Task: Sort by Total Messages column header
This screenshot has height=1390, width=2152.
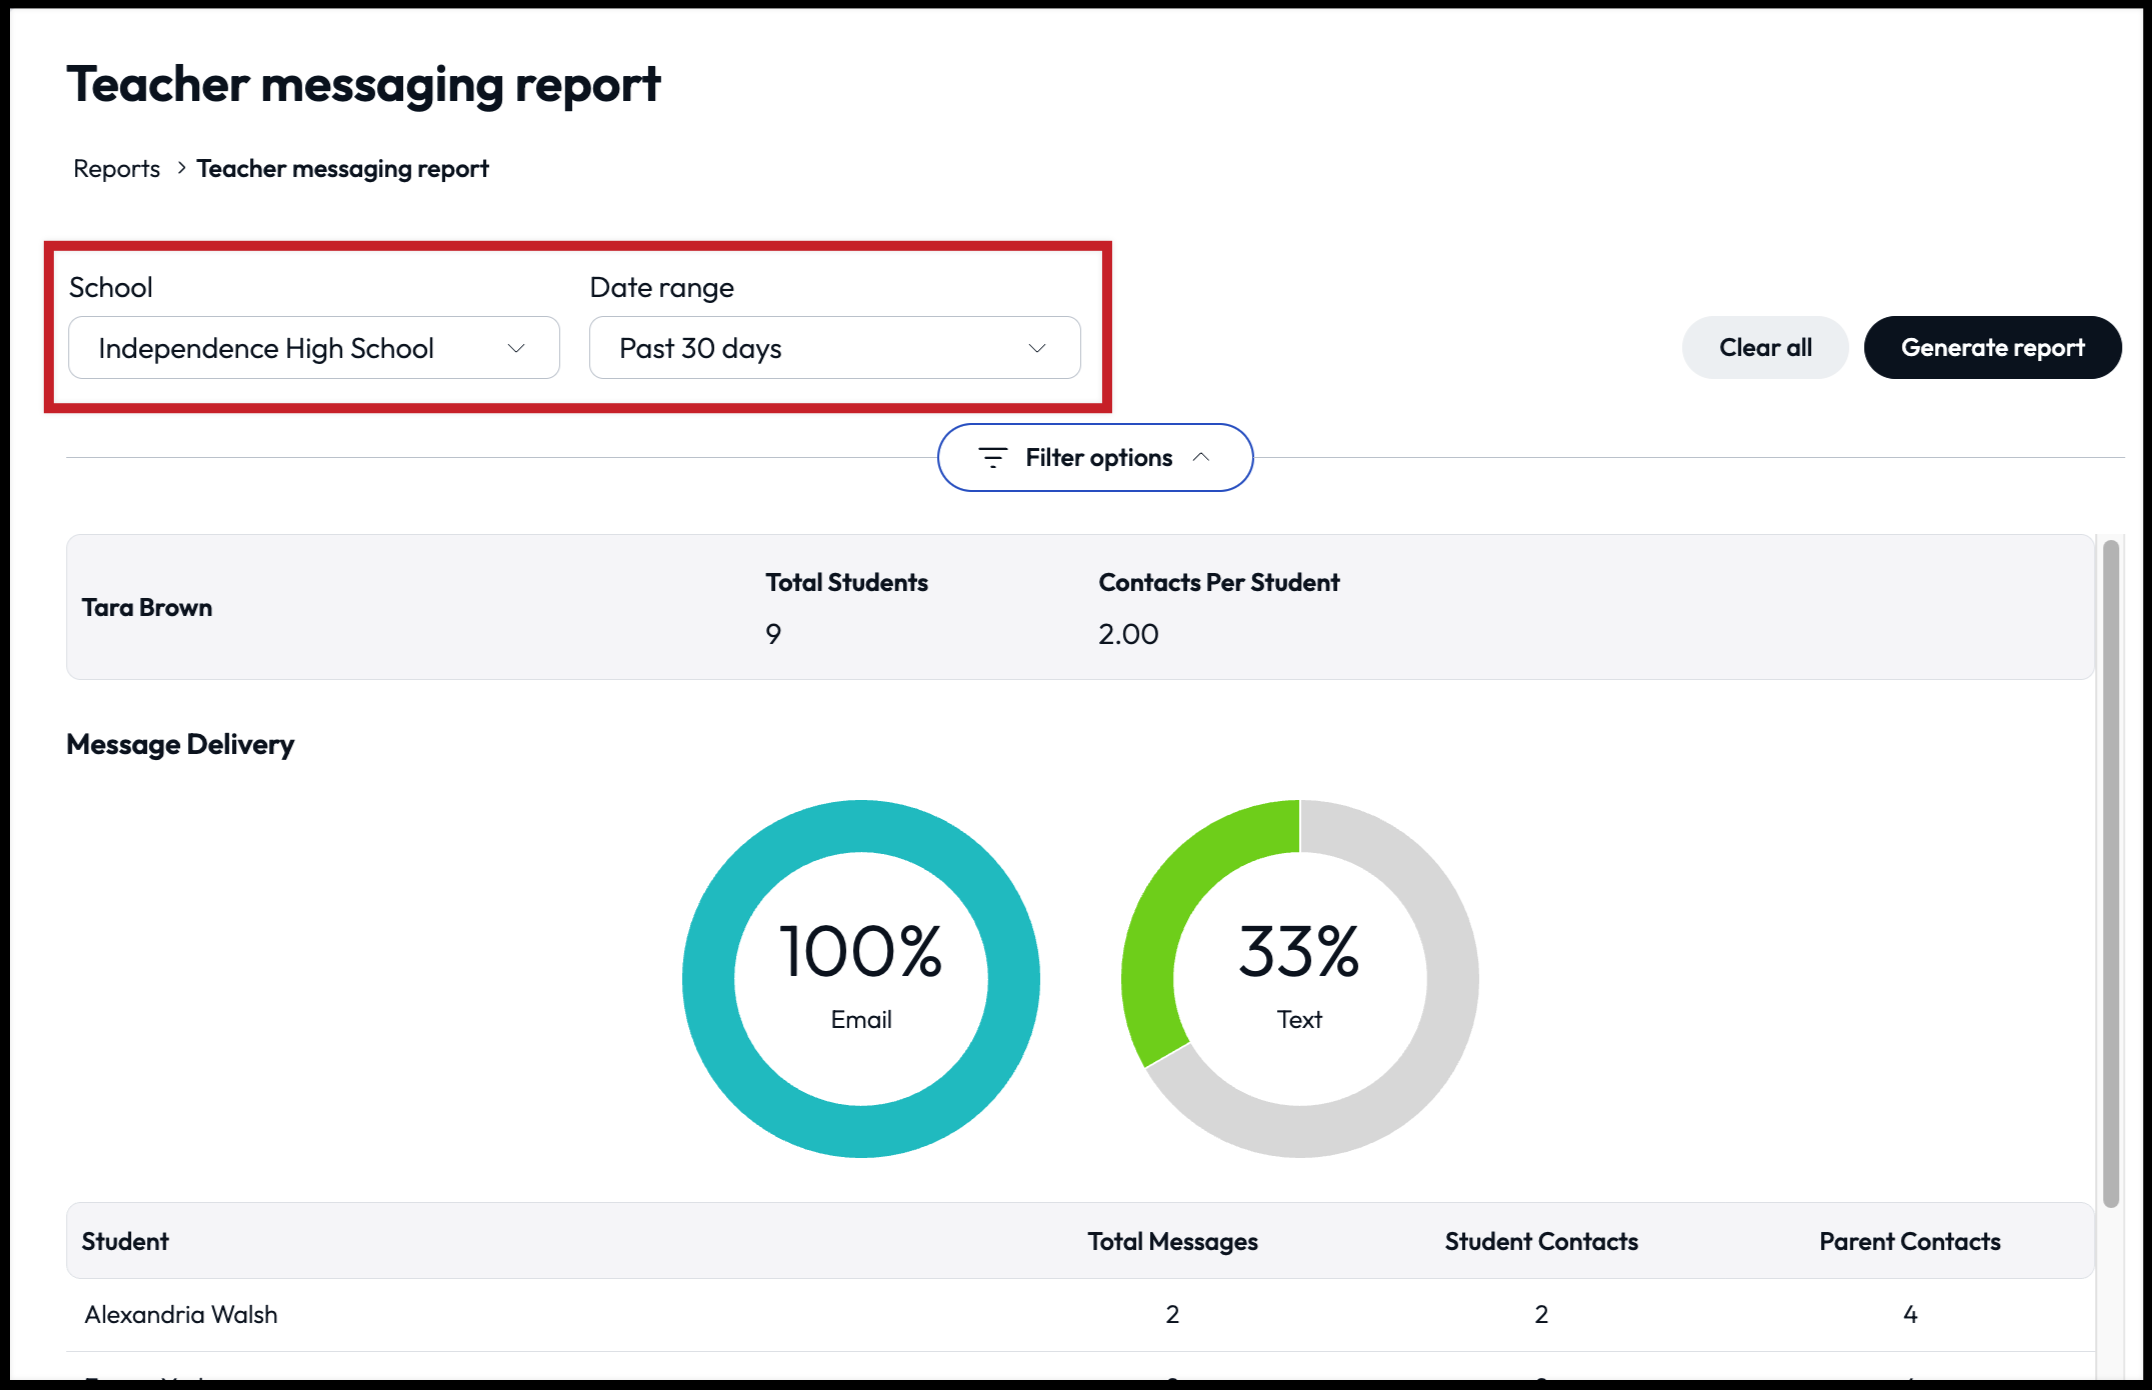Action: click(x=1172, y=1241)
